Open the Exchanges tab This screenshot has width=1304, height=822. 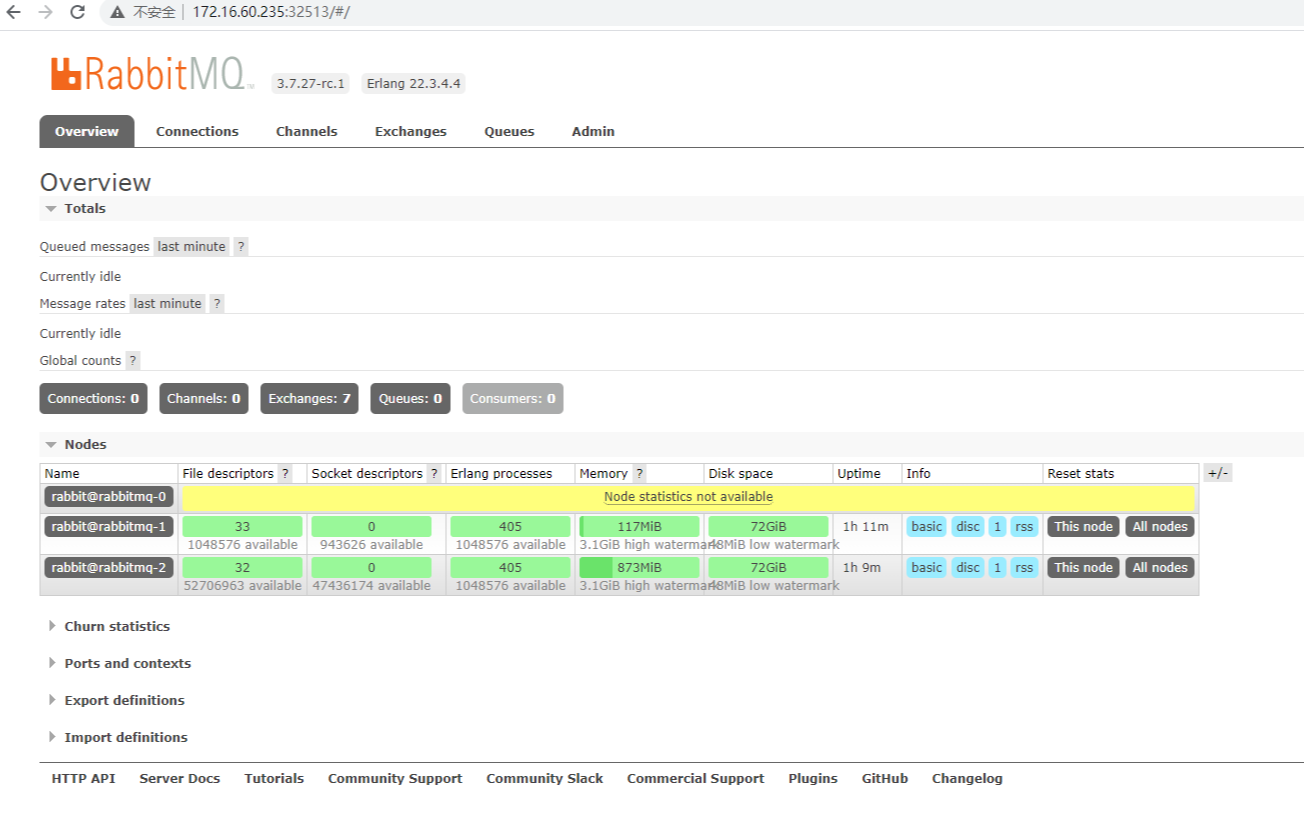[410, 132]
